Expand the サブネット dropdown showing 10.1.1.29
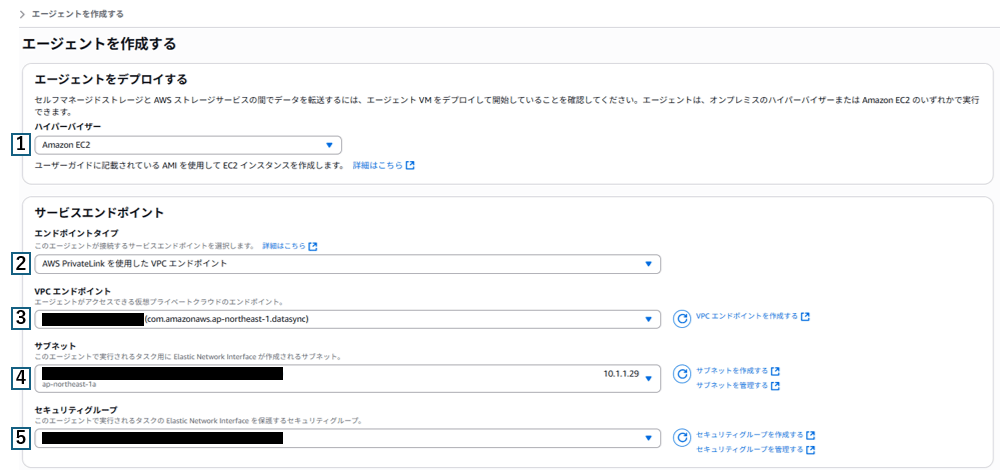This screenshot has height=473, width=1000. tap(347, 377)
